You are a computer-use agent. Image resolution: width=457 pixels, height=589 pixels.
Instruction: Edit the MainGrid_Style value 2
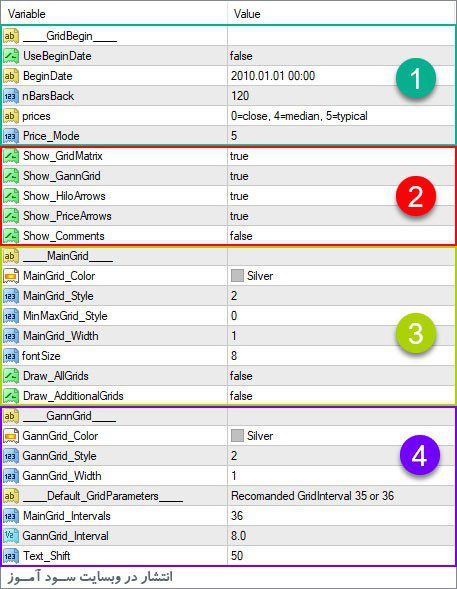pos(234,296)
